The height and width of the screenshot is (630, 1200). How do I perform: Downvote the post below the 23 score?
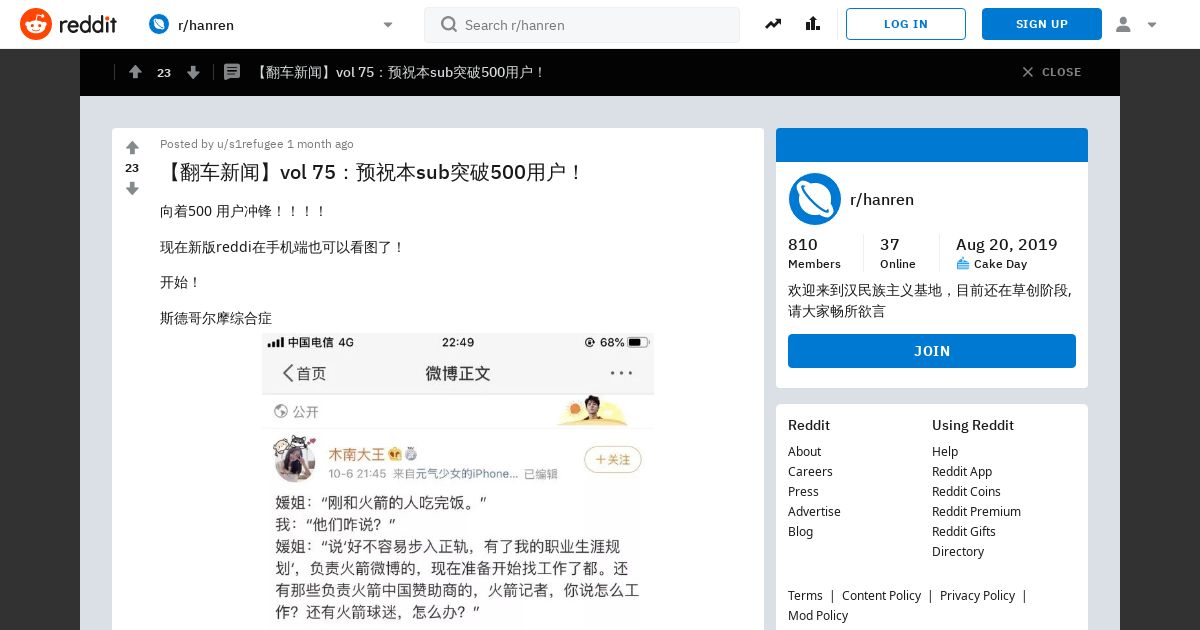(x=132, y=188)
